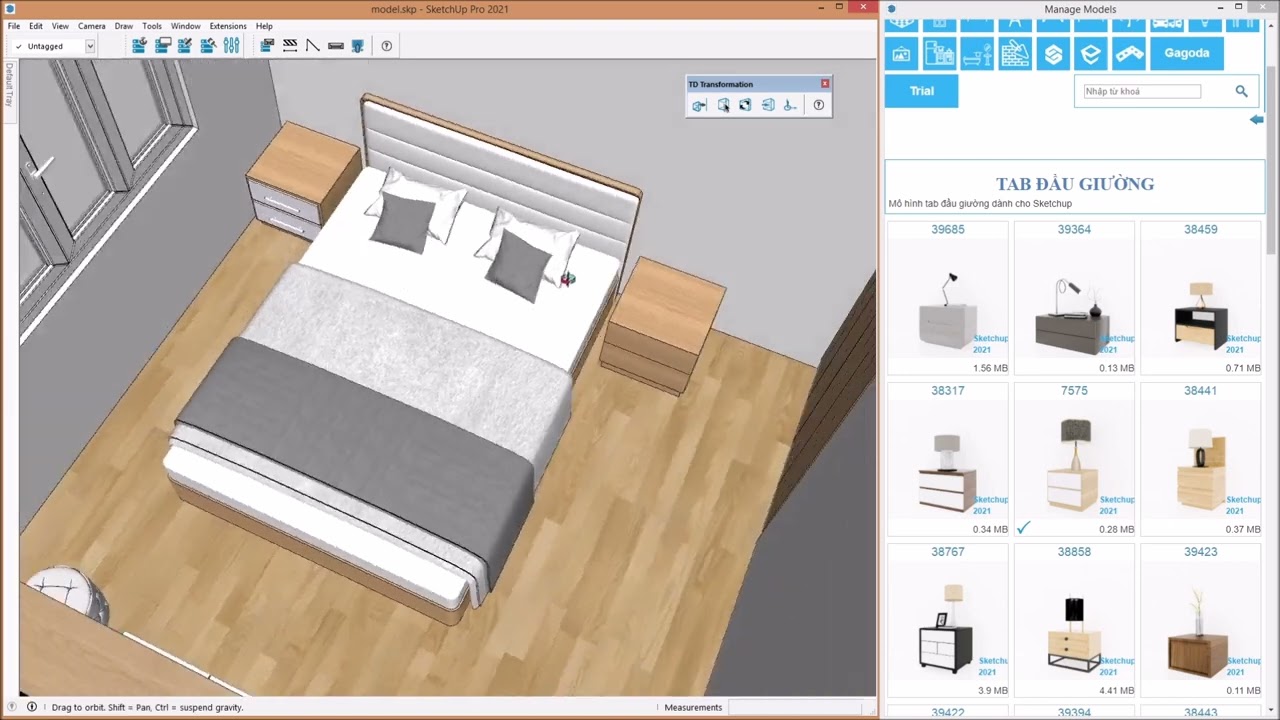
Task: Open the File menu
Action: coord(14,26)
